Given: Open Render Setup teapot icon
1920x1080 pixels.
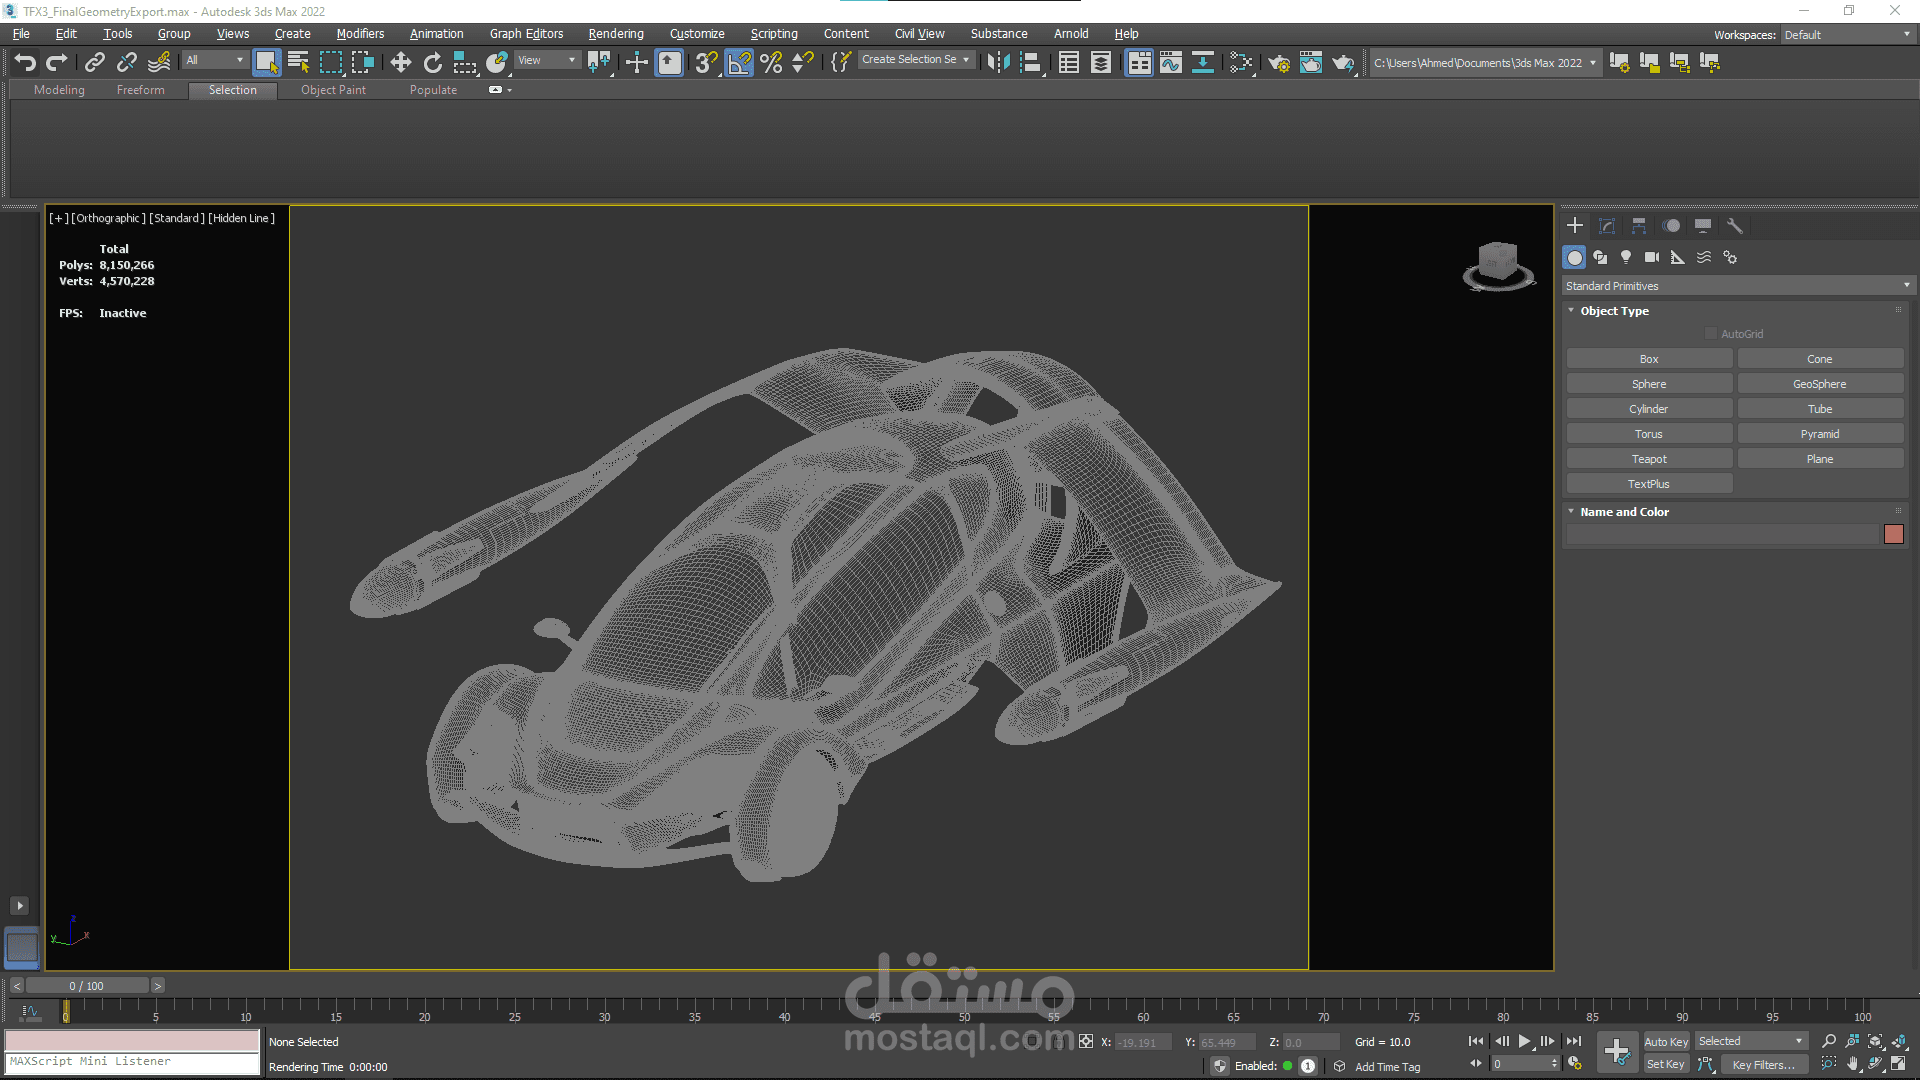Looking at the screenshot, I should tap(1278, 63).
